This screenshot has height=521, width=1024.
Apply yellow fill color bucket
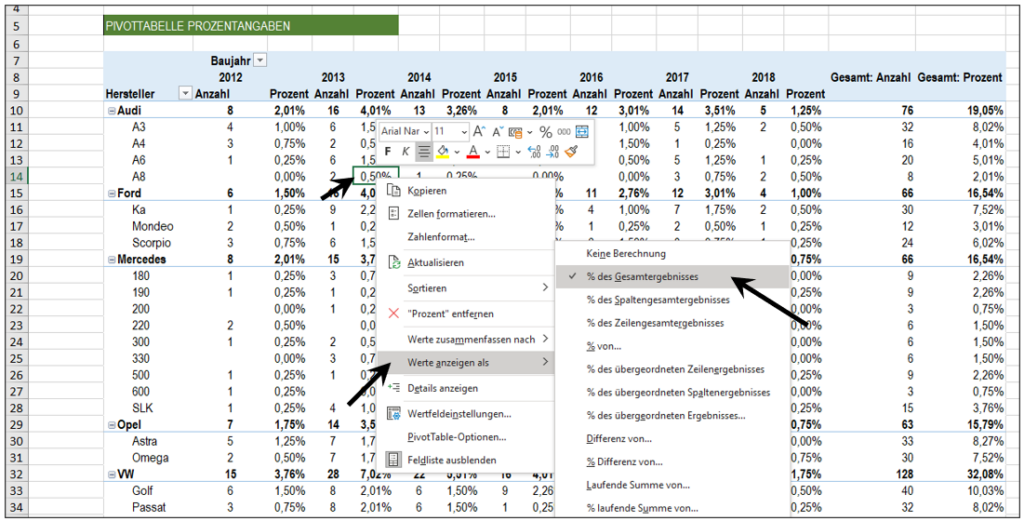point(443,152)
